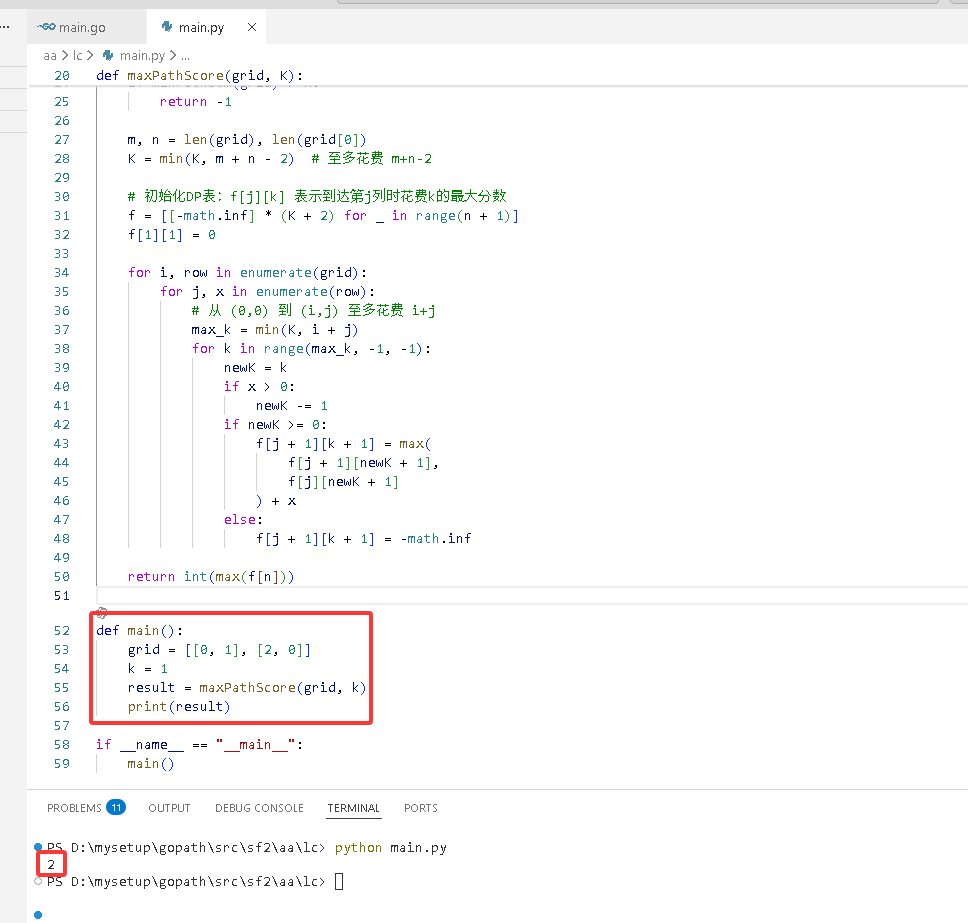Expand the breadcrumb symbol ellipsis

[185, 57]
